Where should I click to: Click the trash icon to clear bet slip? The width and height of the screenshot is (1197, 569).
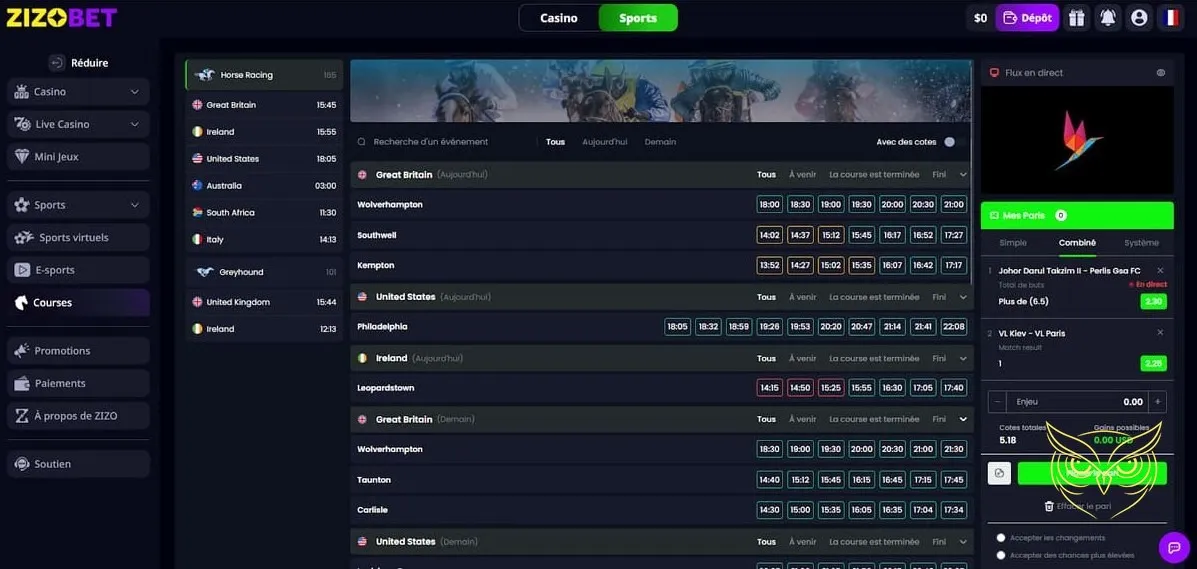point(1049,506)
